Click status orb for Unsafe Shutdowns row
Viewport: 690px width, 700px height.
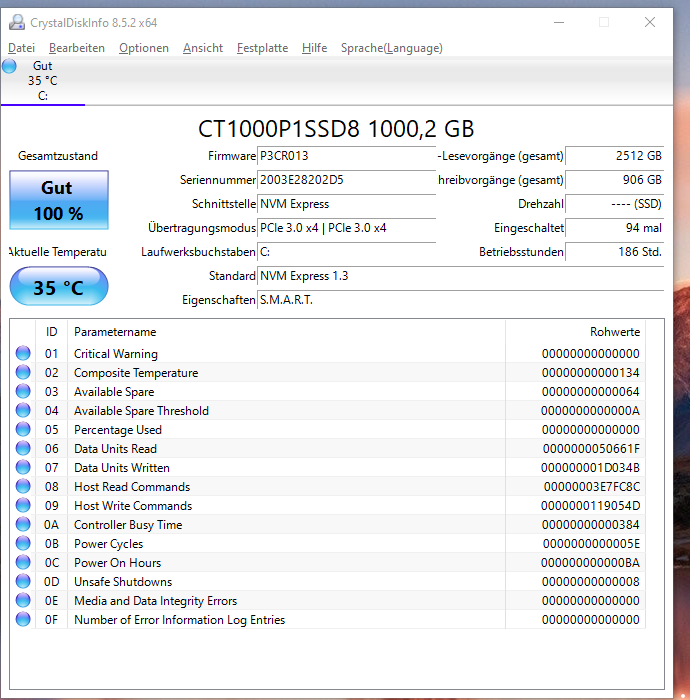point(23,581)
